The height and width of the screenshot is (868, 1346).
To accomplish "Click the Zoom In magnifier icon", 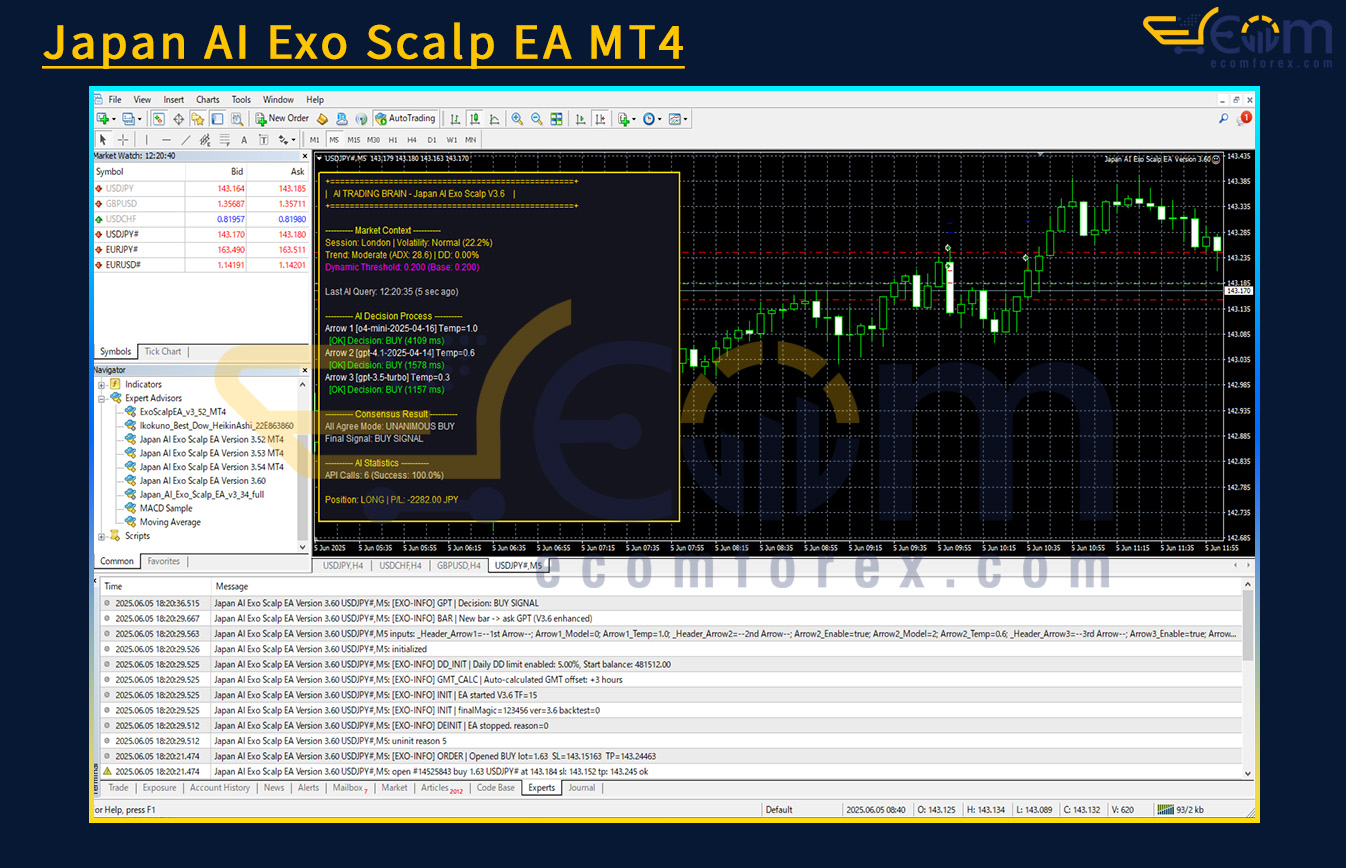I will [x=517, y=118].
